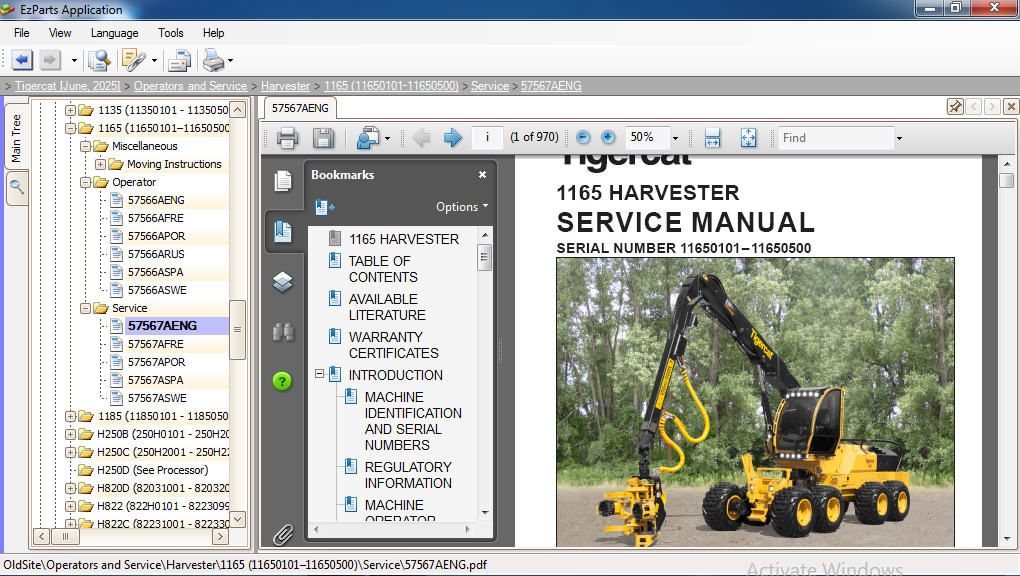The image size is (1020, 576).
Task: Go back with the blue back arrow
Action: 22,61
